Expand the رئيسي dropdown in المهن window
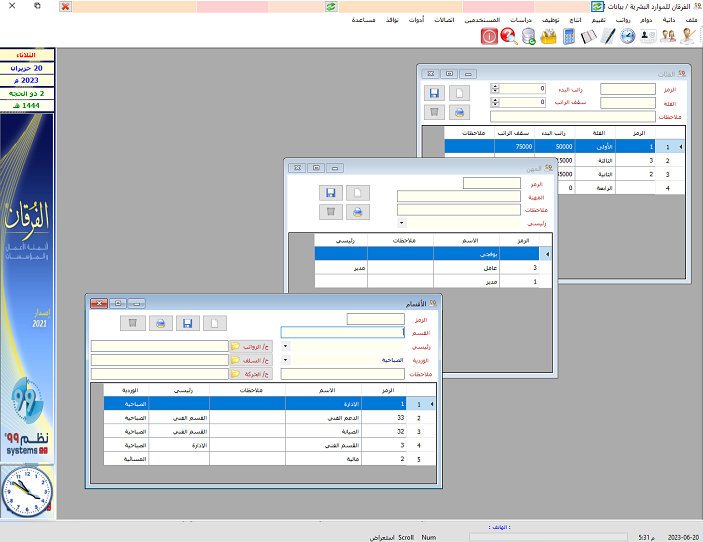This screenshot has height=542, width=703. coord(401,223)
